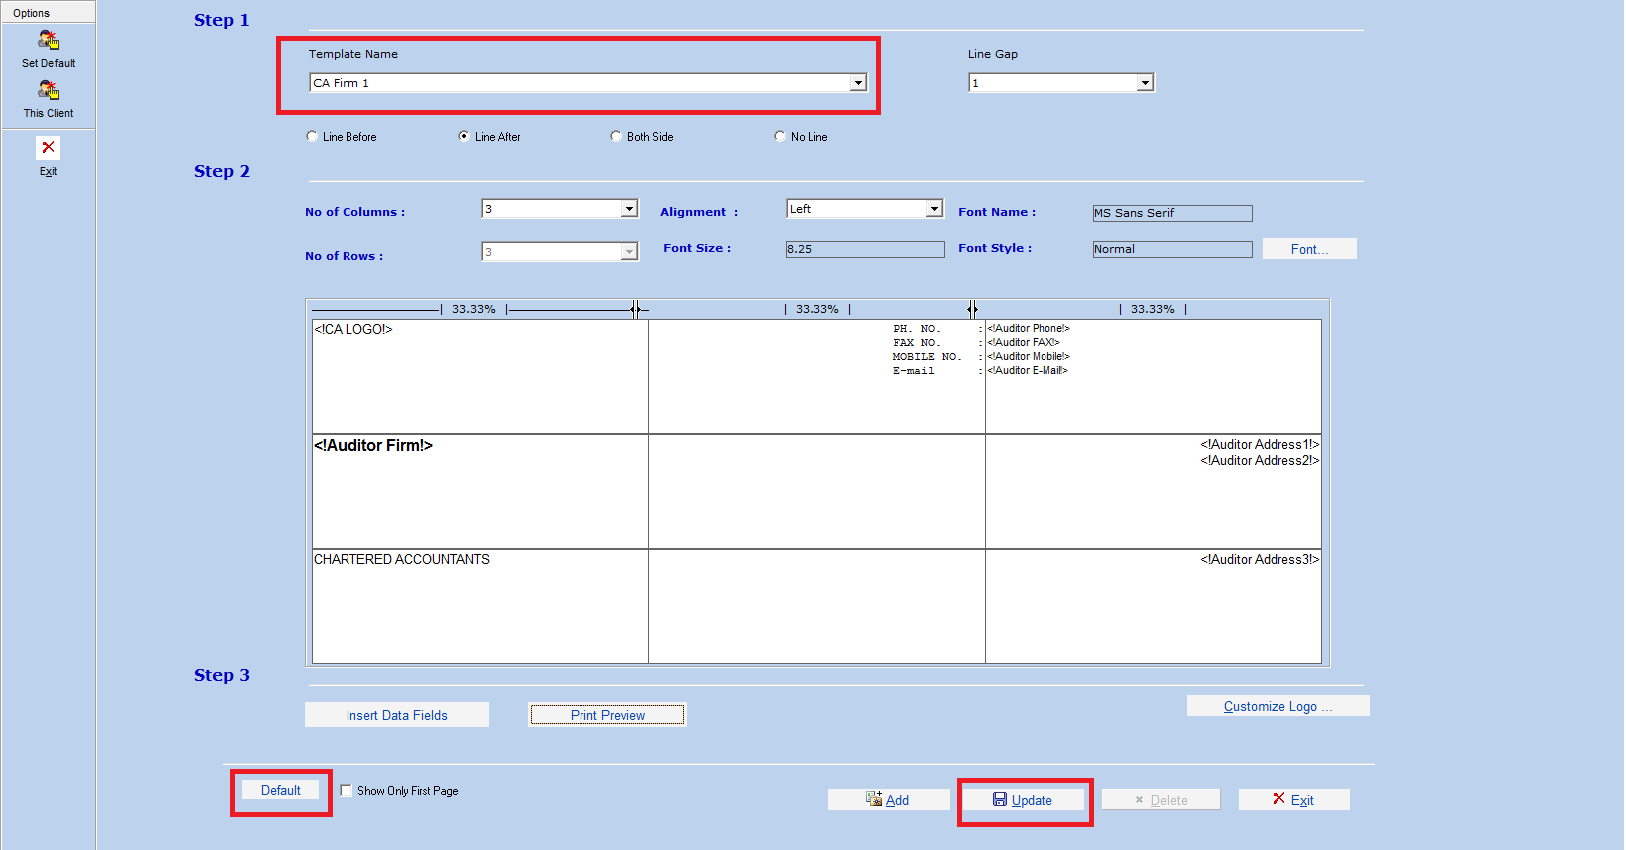Enable Show Only First Page checkbox
This screenshot has height=850, width=1626.
346,790
